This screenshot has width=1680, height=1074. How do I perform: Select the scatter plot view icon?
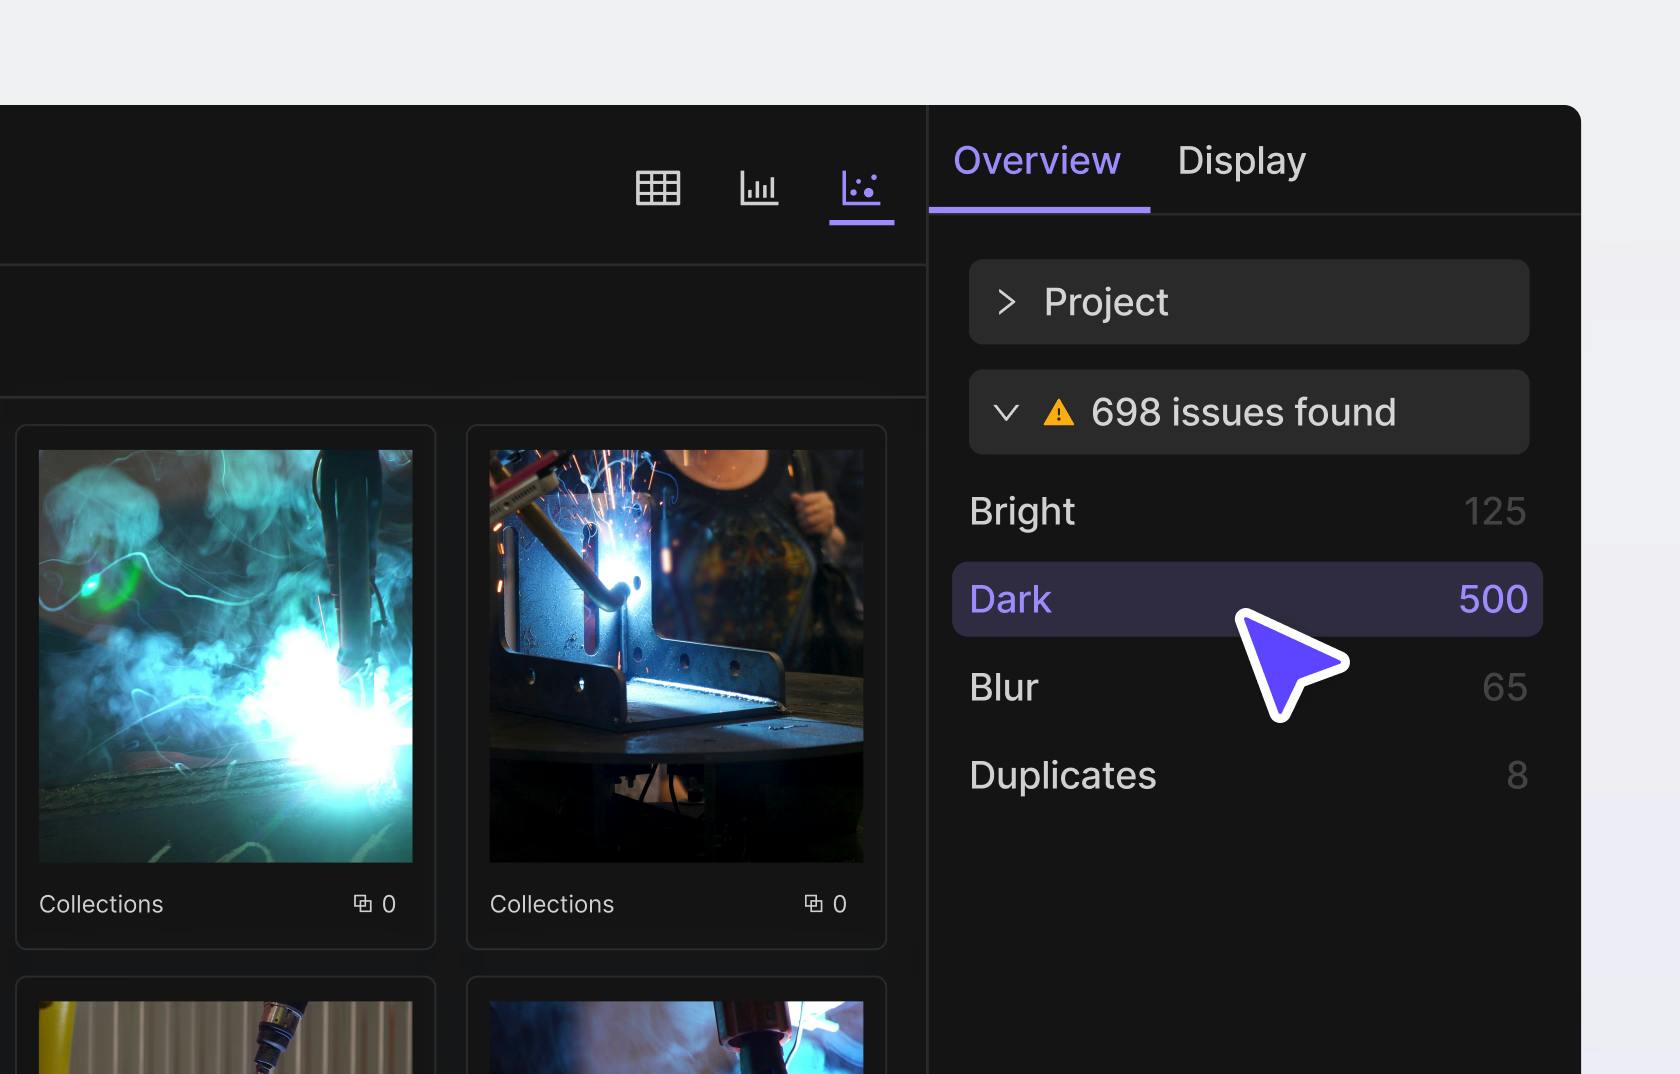861,188
